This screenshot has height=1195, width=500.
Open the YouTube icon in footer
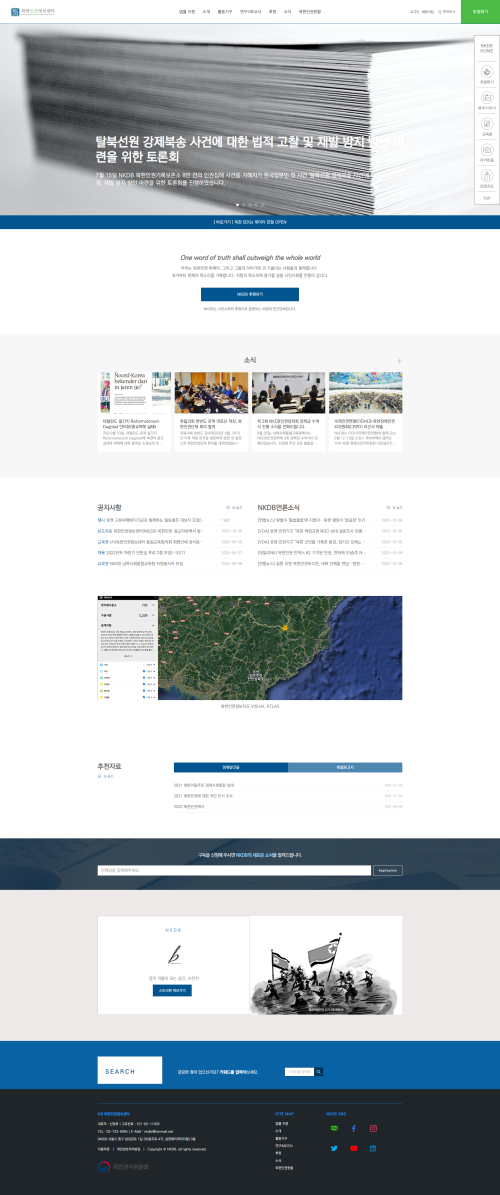pyautogui.click(x=354, y=1148)
